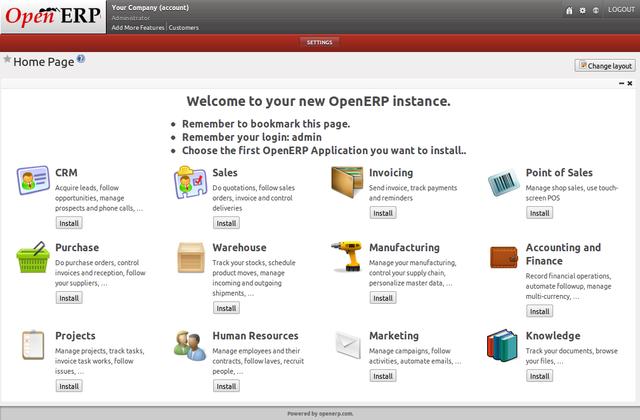640x420 pixels.
Task: Click the Projects clipboard icon
Action: 33,345
